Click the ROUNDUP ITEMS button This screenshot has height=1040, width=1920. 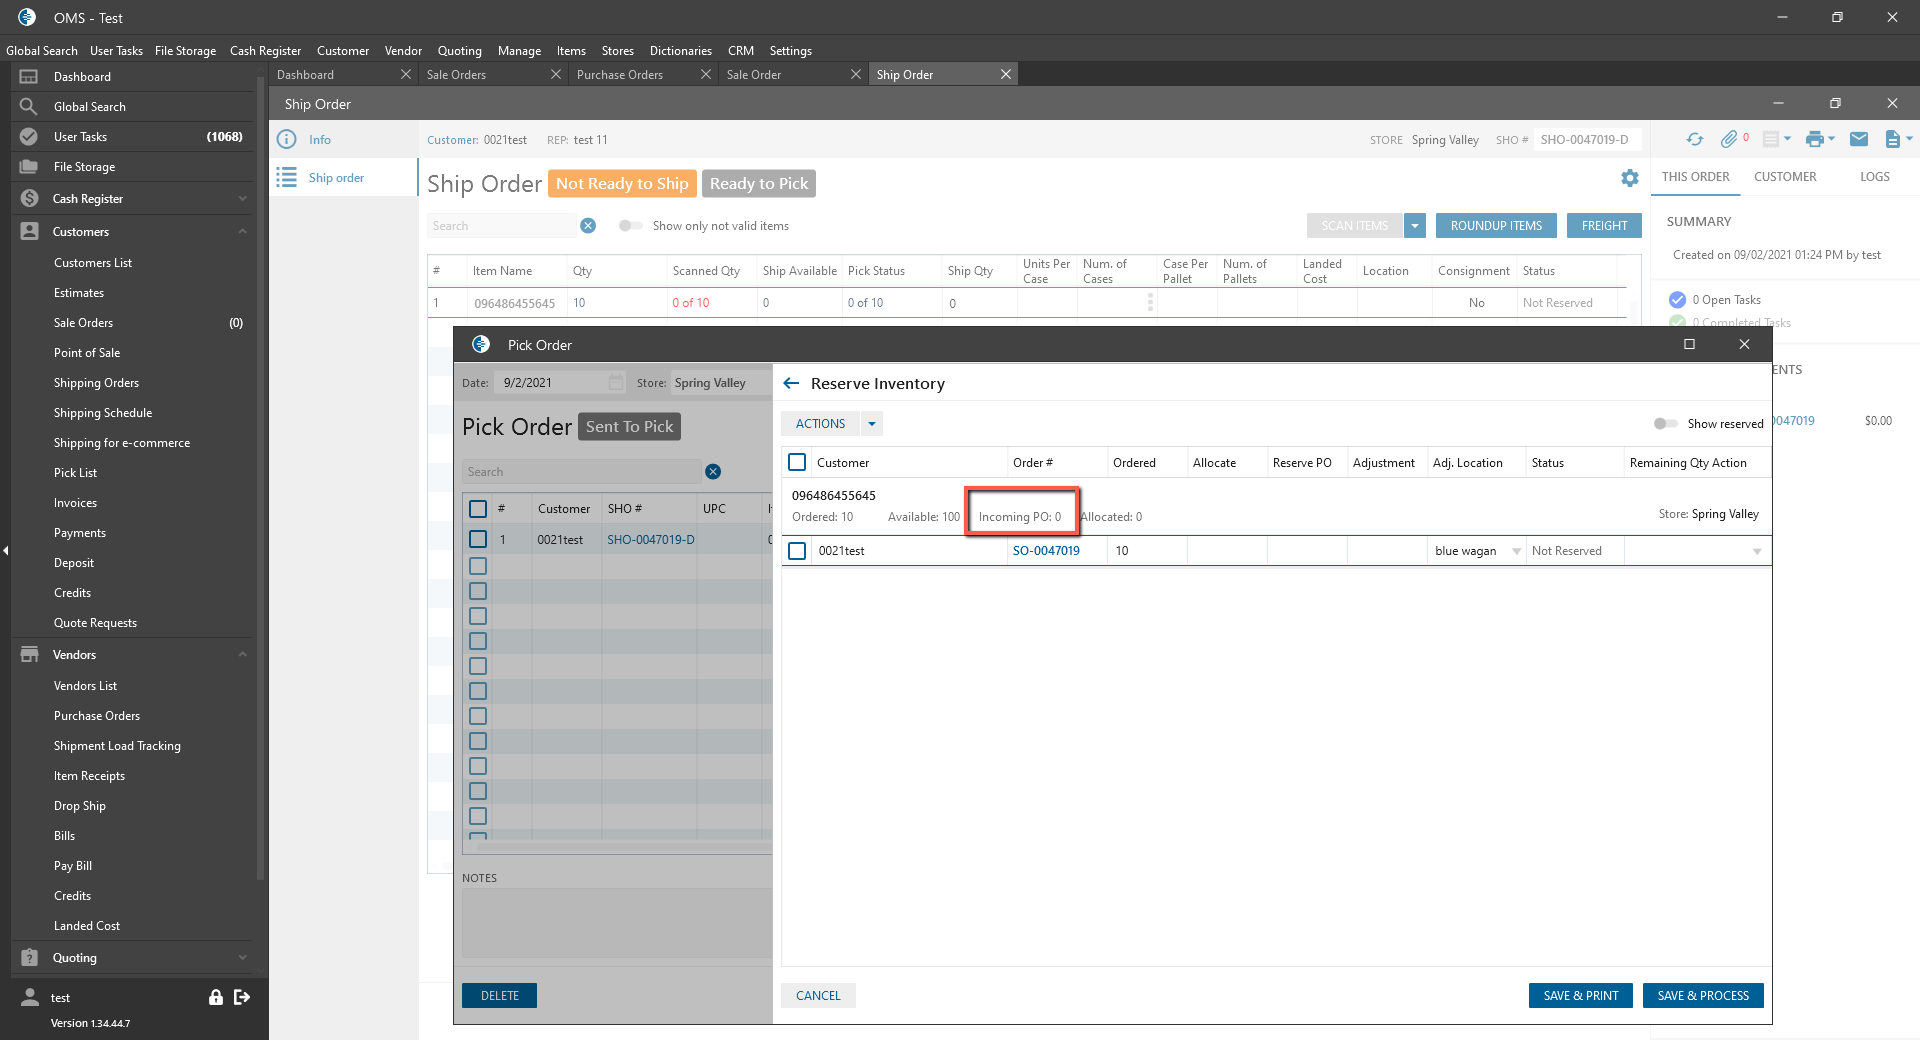[1496, 226]
